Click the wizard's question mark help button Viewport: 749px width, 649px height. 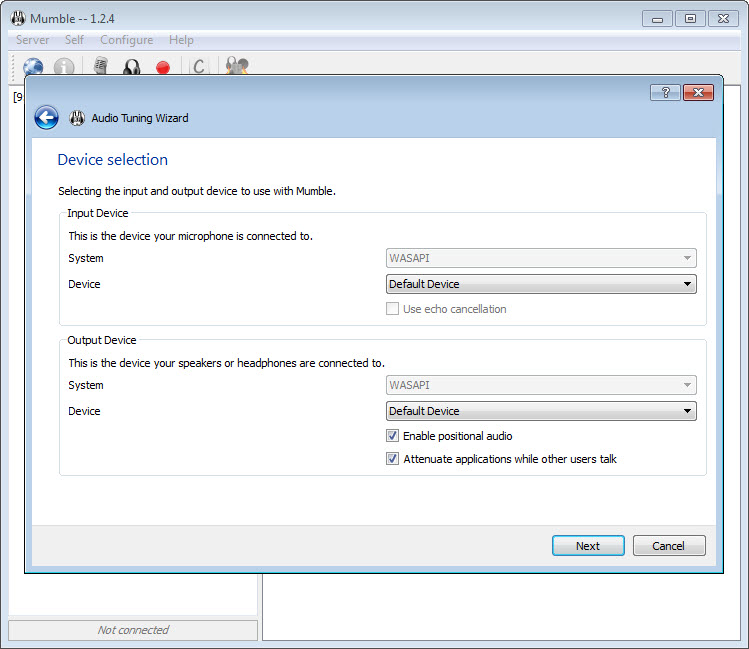click(x=665, y=92)
